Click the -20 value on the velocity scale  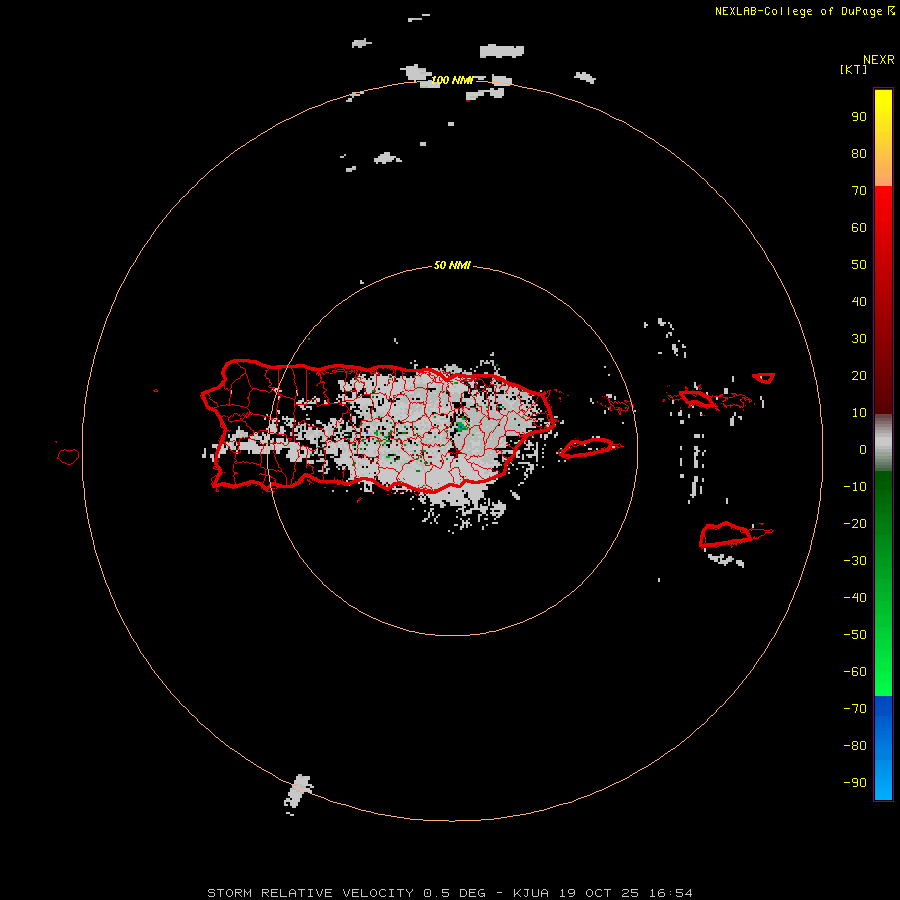(855, 524)
